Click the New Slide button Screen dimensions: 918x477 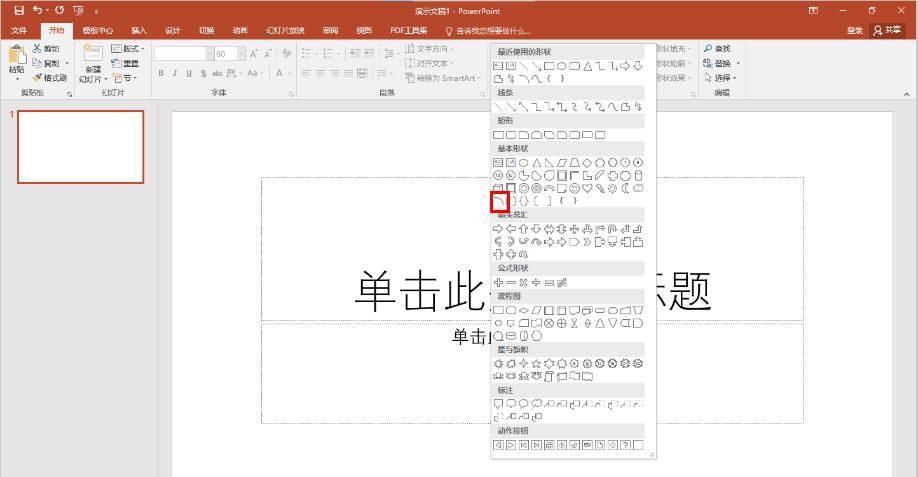[93, 64]
